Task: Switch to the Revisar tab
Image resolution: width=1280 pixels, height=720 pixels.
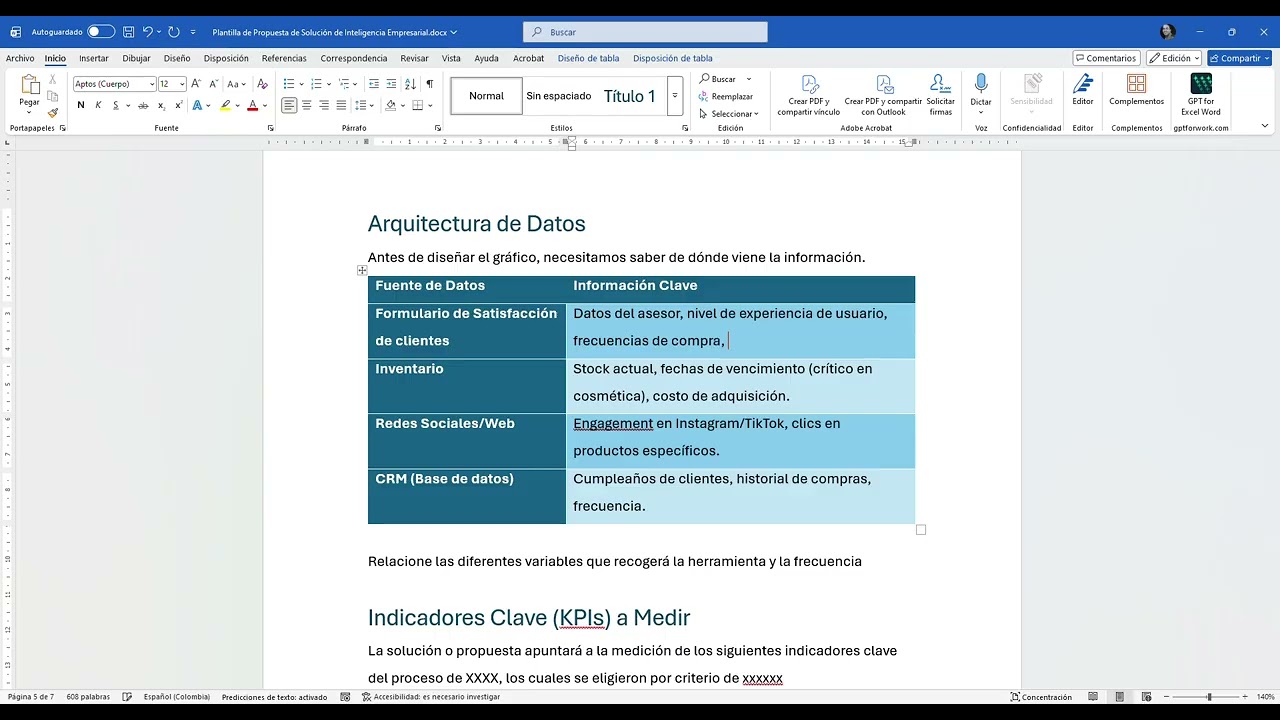Action: click(x=414, y=58)
